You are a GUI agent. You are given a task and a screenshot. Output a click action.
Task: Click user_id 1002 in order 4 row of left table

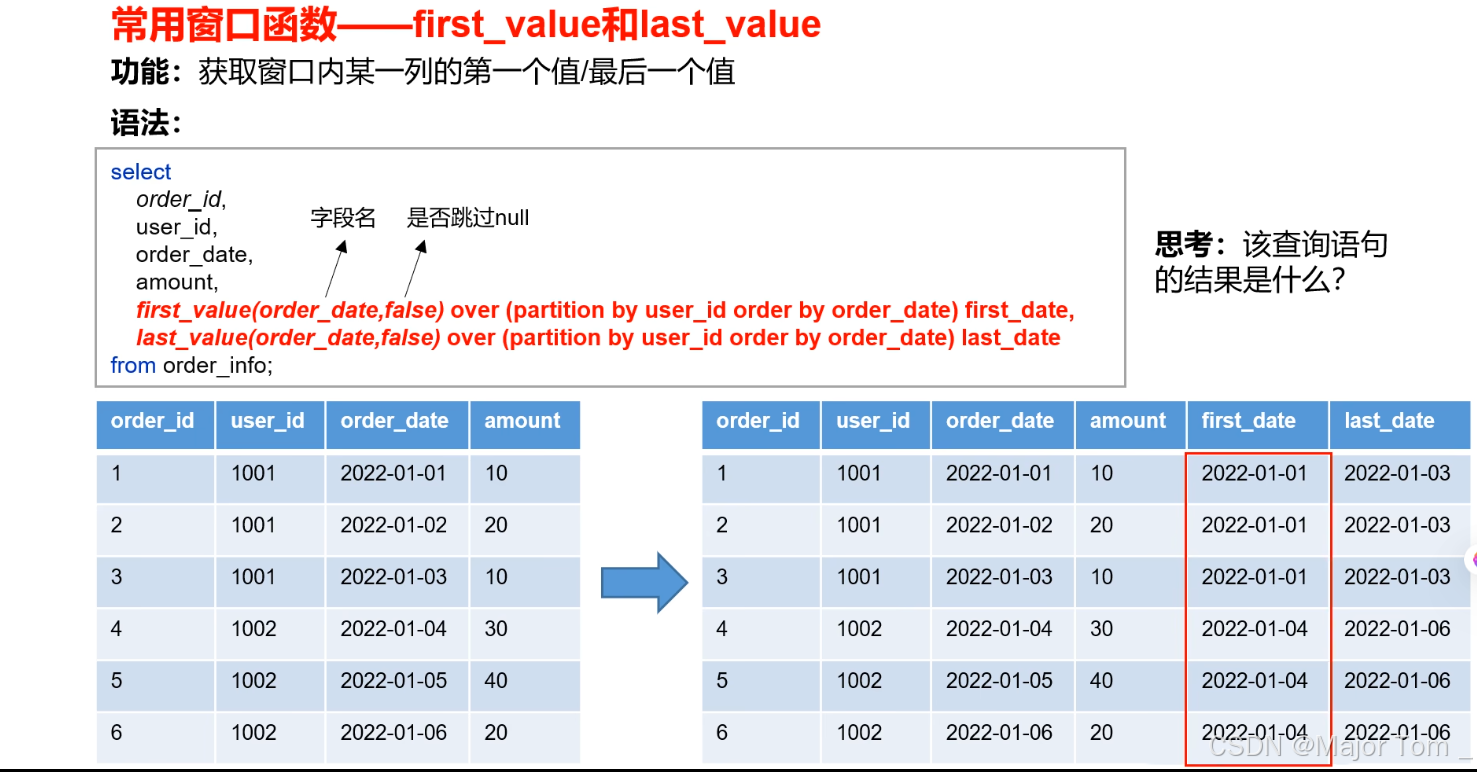253,630
